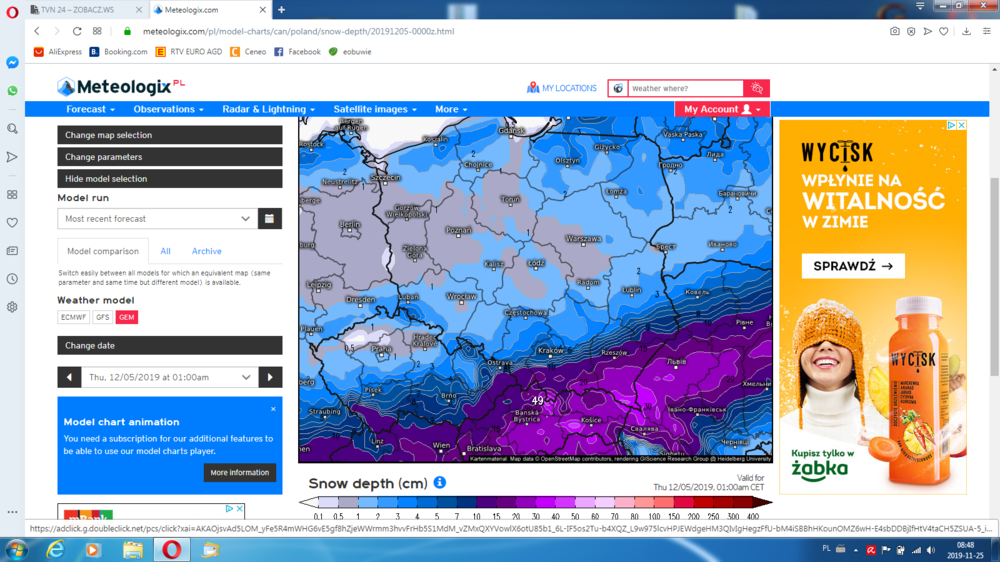The width and height of the screenshot is (1000, 562).
Task: Open bookmarks heart in sidebar
Action: click(12, 223)
